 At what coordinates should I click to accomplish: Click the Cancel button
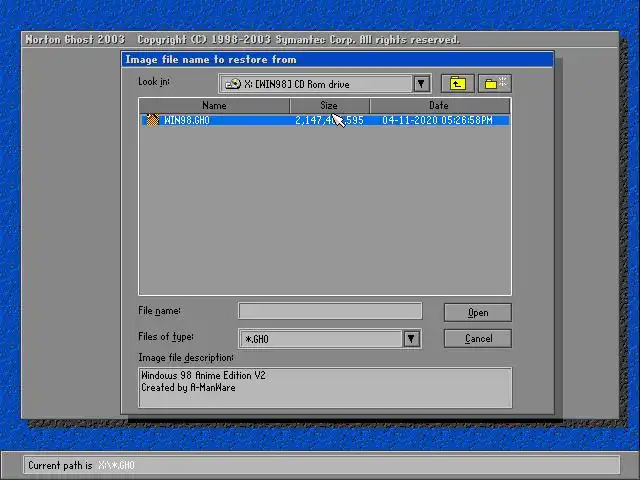[x=478, y=338]
